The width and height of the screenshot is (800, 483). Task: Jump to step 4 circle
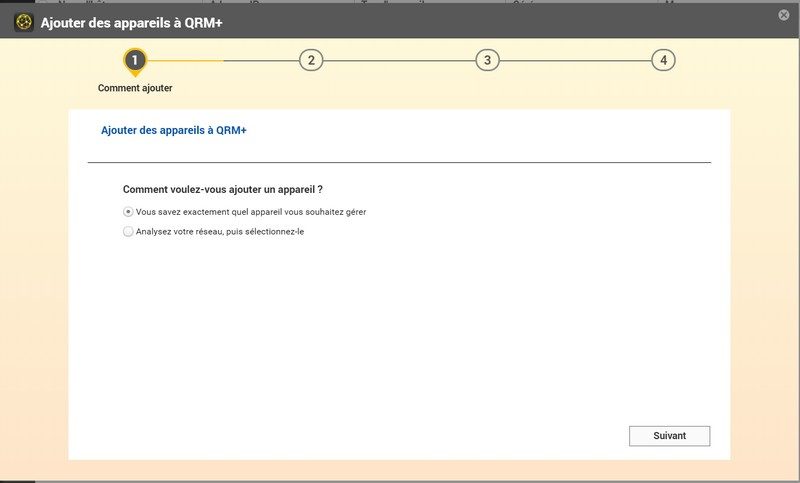tap(663, 60)
